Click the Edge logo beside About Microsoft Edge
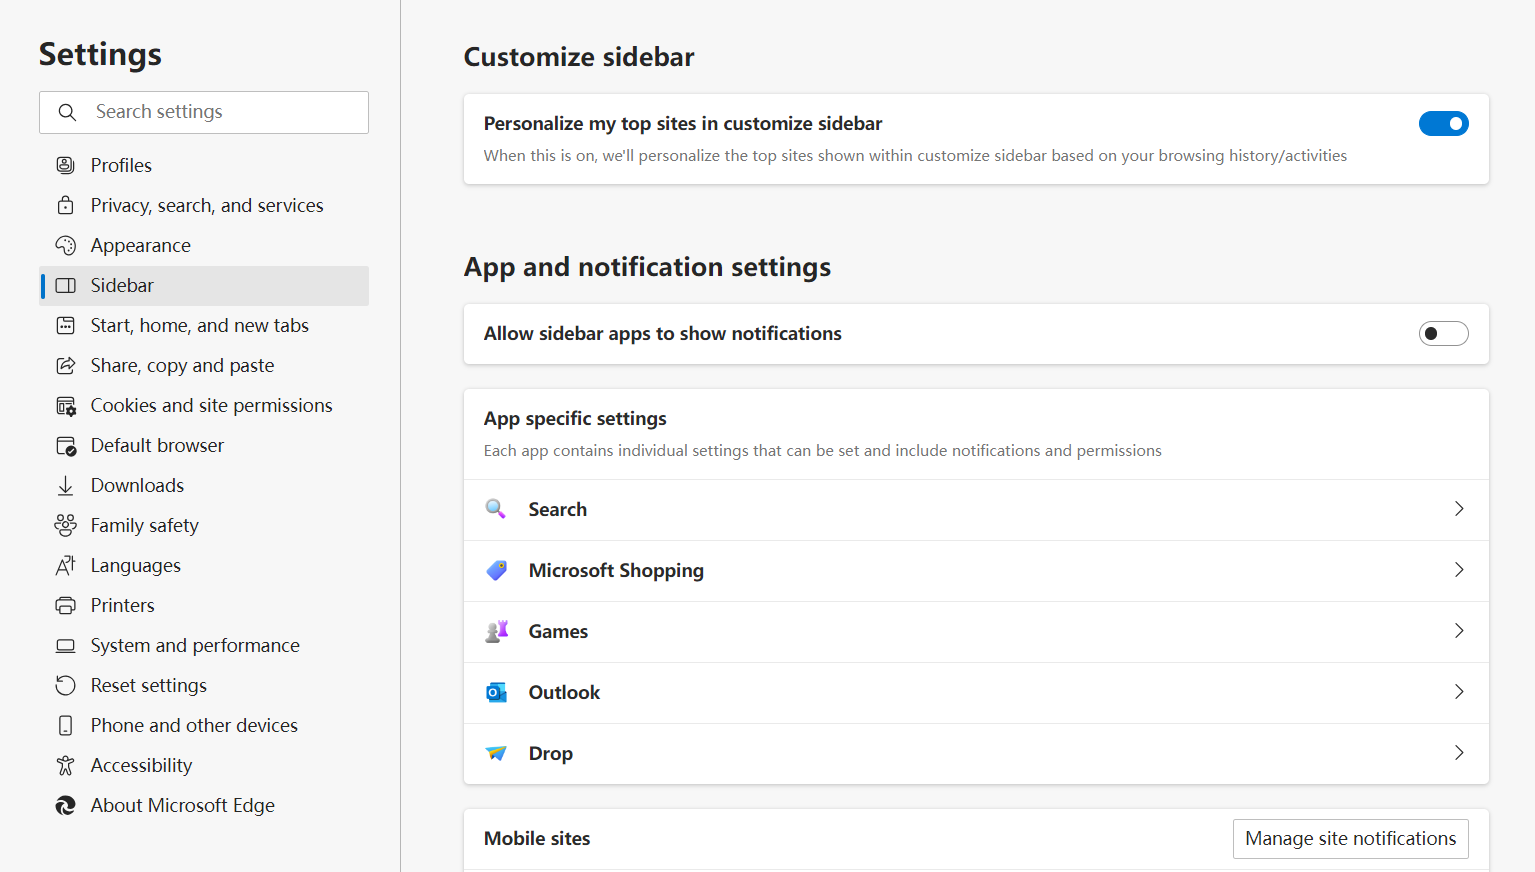 [x=66, y=805]
